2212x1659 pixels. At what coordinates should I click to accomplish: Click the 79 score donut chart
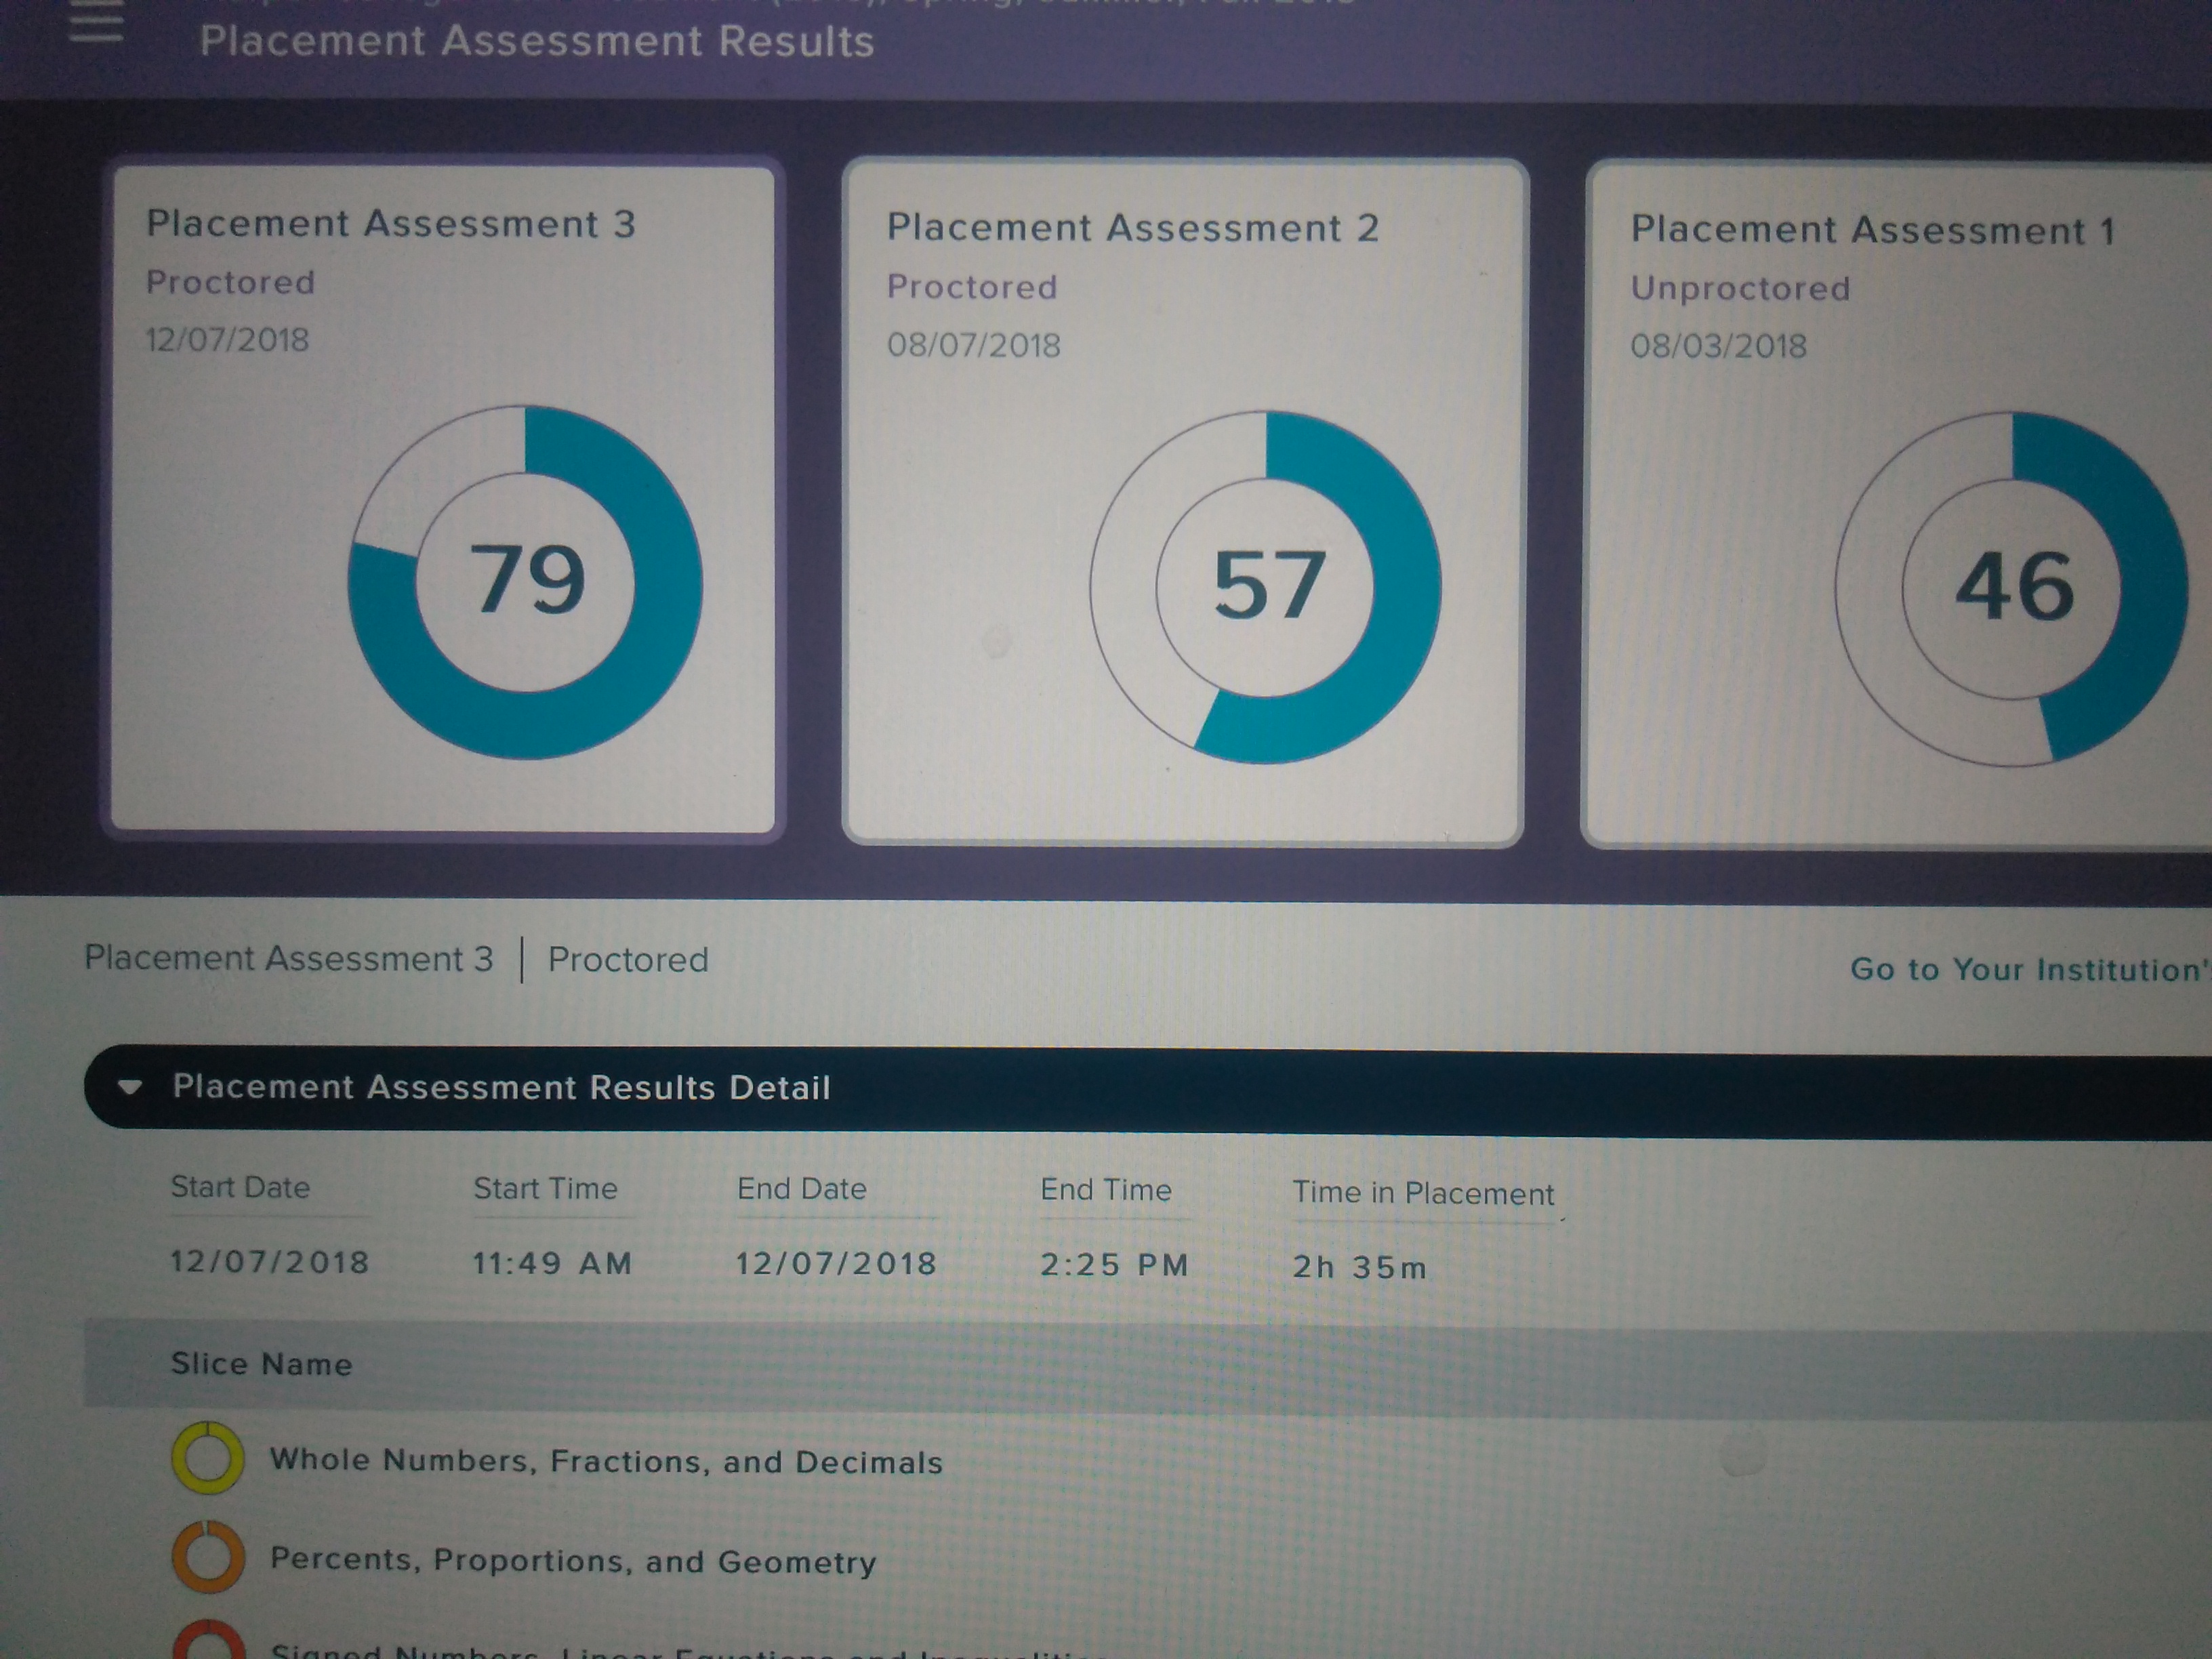coord(525,582)
